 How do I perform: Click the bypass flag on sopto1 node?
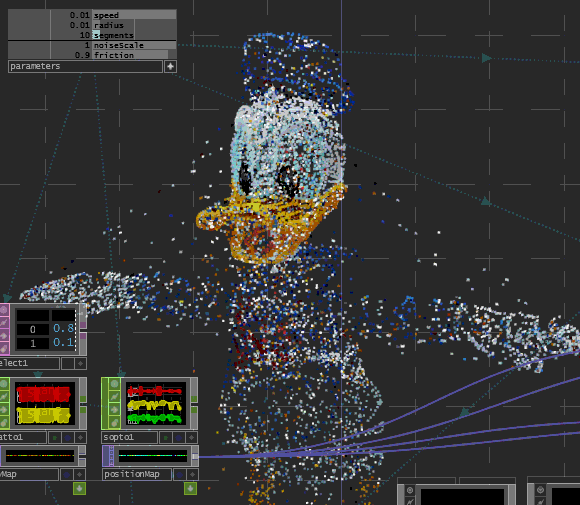114,397
